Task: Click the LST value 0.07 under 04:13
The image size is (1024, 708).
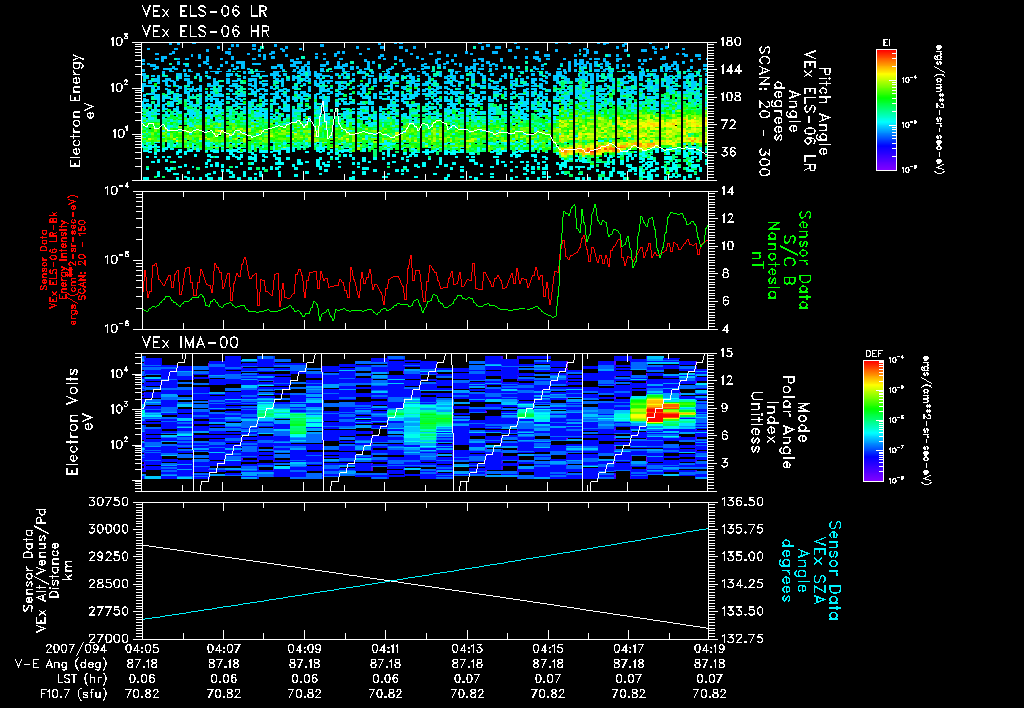Action: (467, 679)
